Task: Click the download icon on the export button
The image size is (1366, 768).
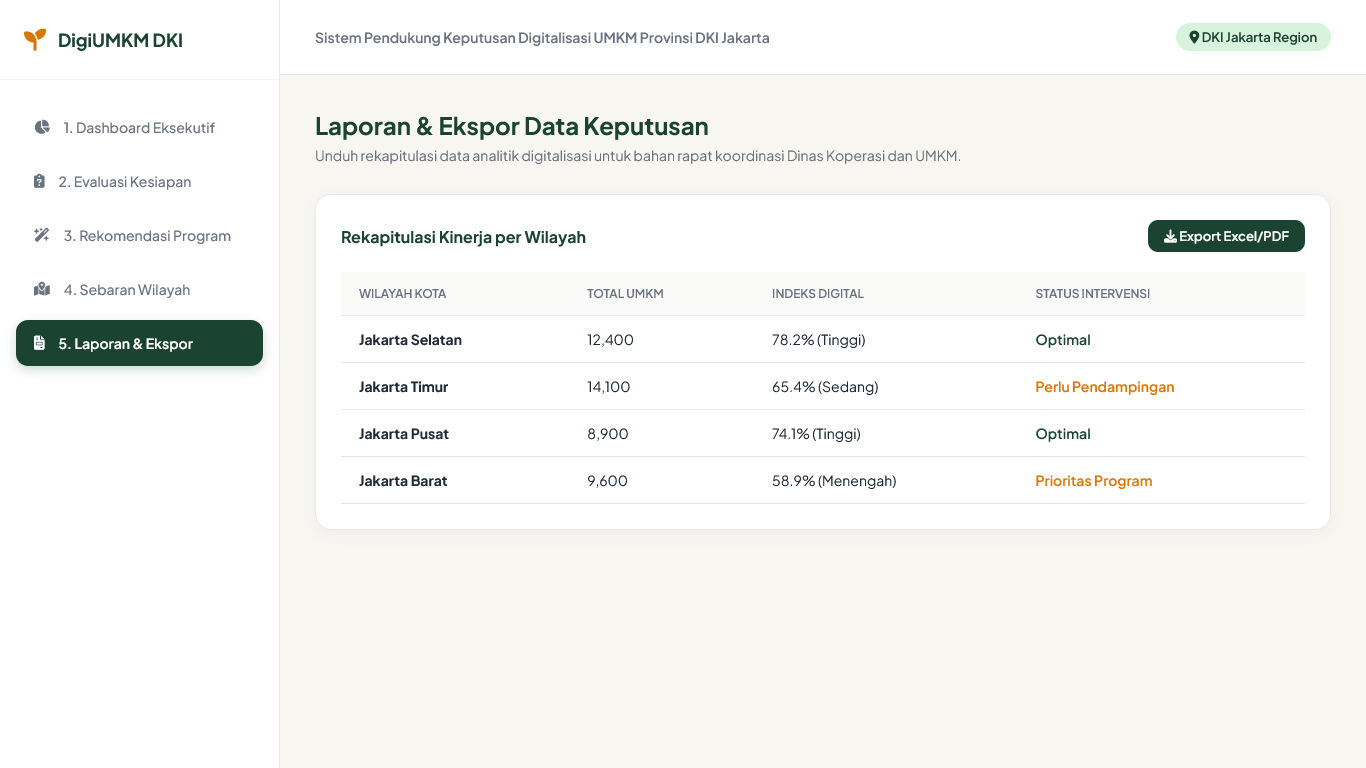Action: pyautogui.click(x=1170, y=237)
